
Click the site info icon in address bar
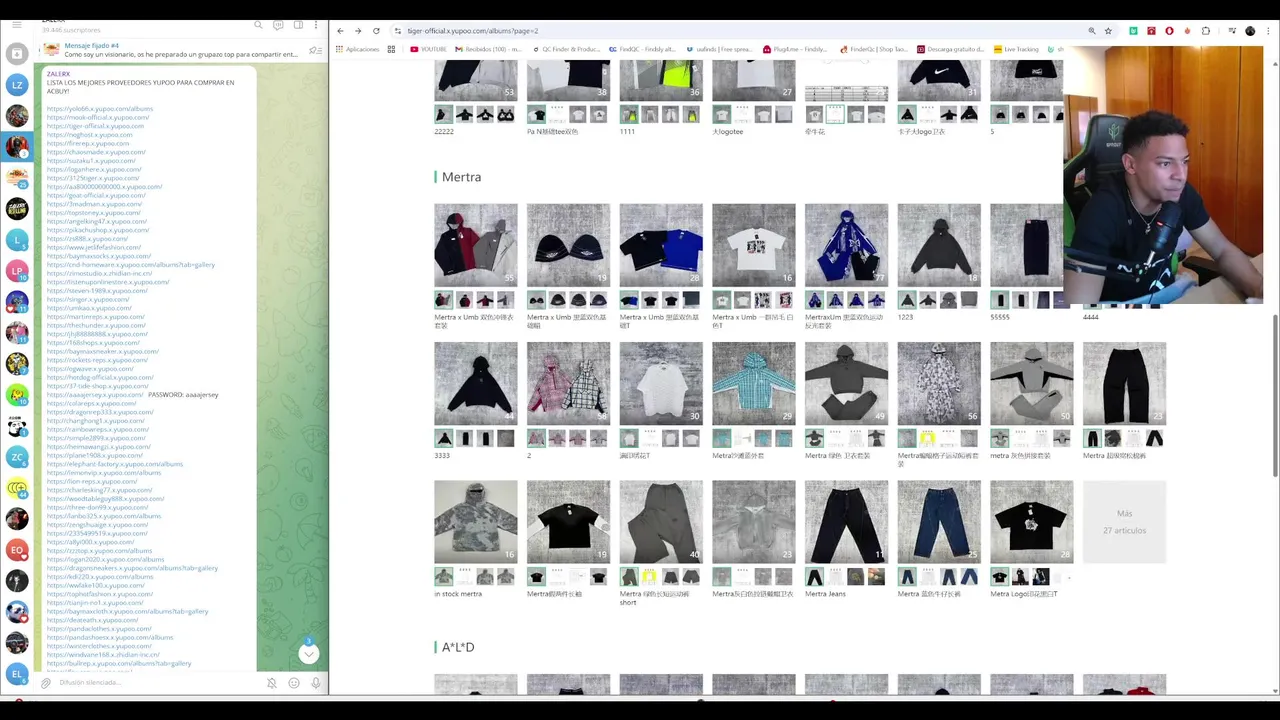[x=398, y=31]
